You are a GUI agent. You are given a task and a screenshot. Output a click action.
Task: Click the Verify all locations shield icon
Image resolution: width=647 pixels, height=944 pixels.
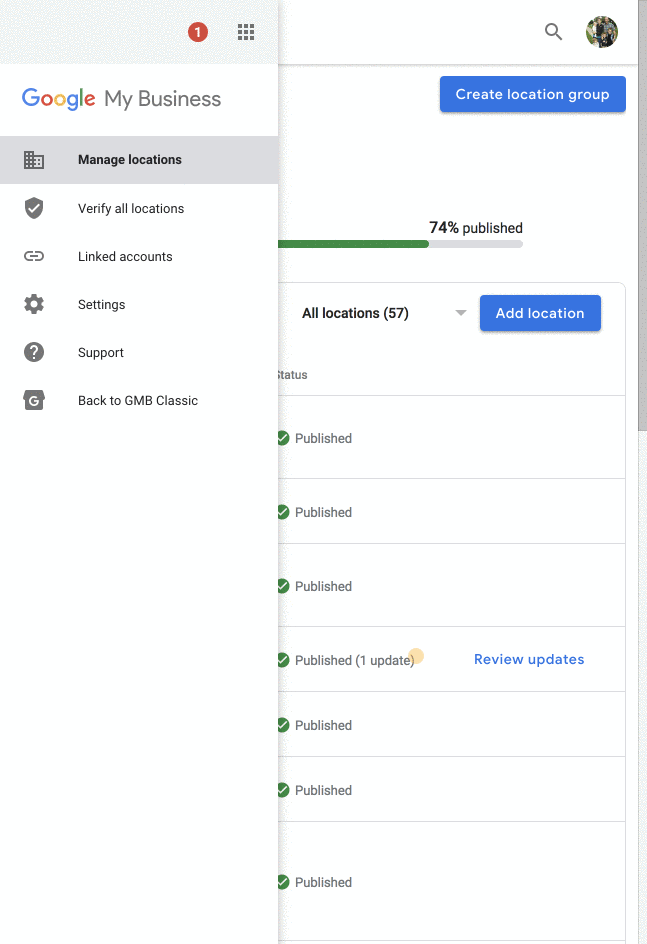point(34,208)
